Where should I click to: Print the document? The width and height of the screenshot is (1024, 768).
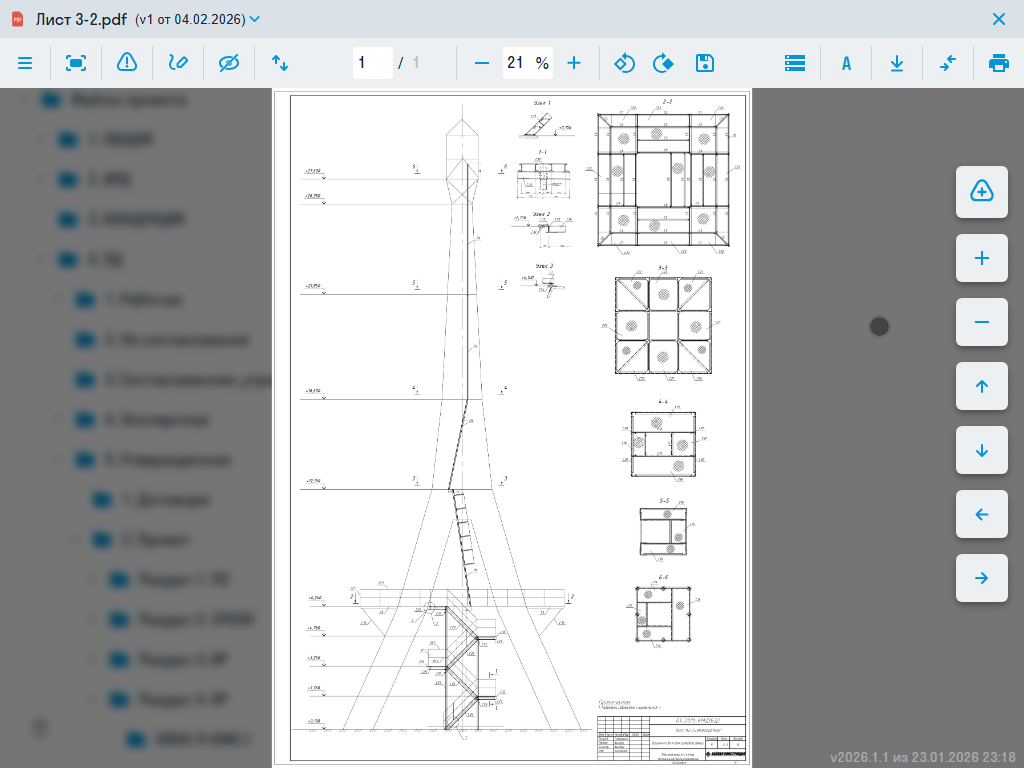coord(998,63)
